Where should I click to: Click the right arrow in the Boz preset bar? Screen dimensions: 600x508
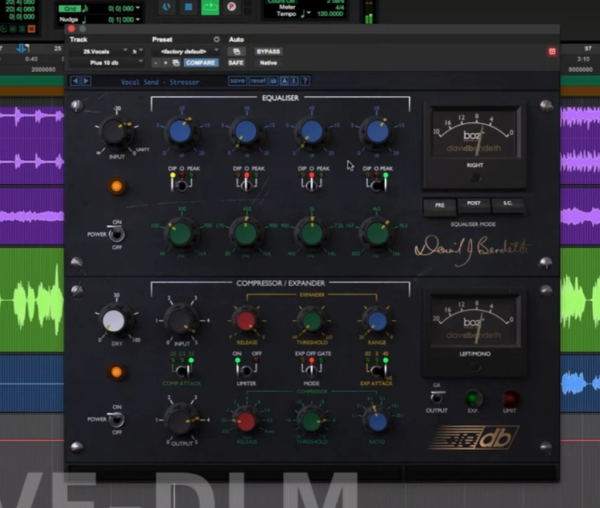pyautogui.click(x=86, y=81)
